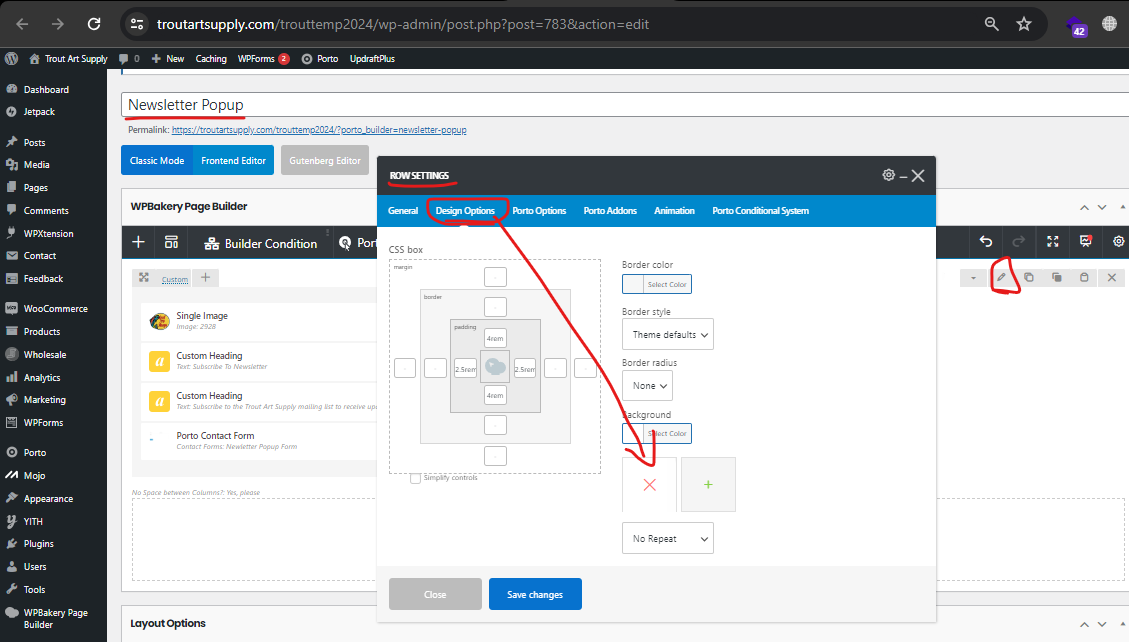Viewport: 1129px width, 642px height.
Task: Switch to the Porto Options tab
Action: (x=539, y=211)
